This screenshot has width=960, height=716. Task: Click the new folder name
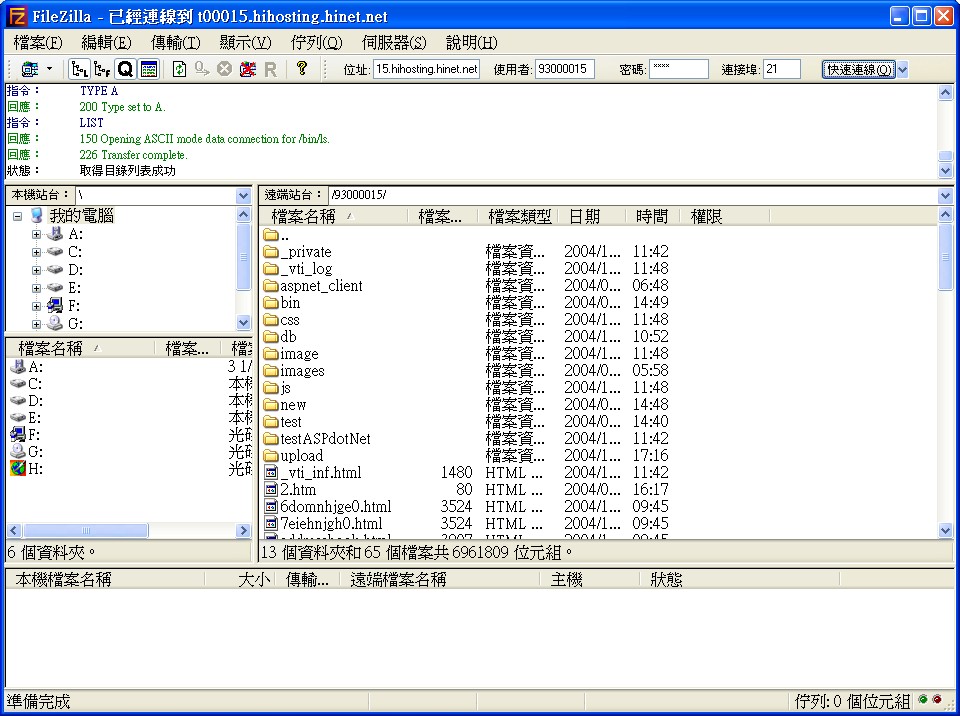[293, 405]
